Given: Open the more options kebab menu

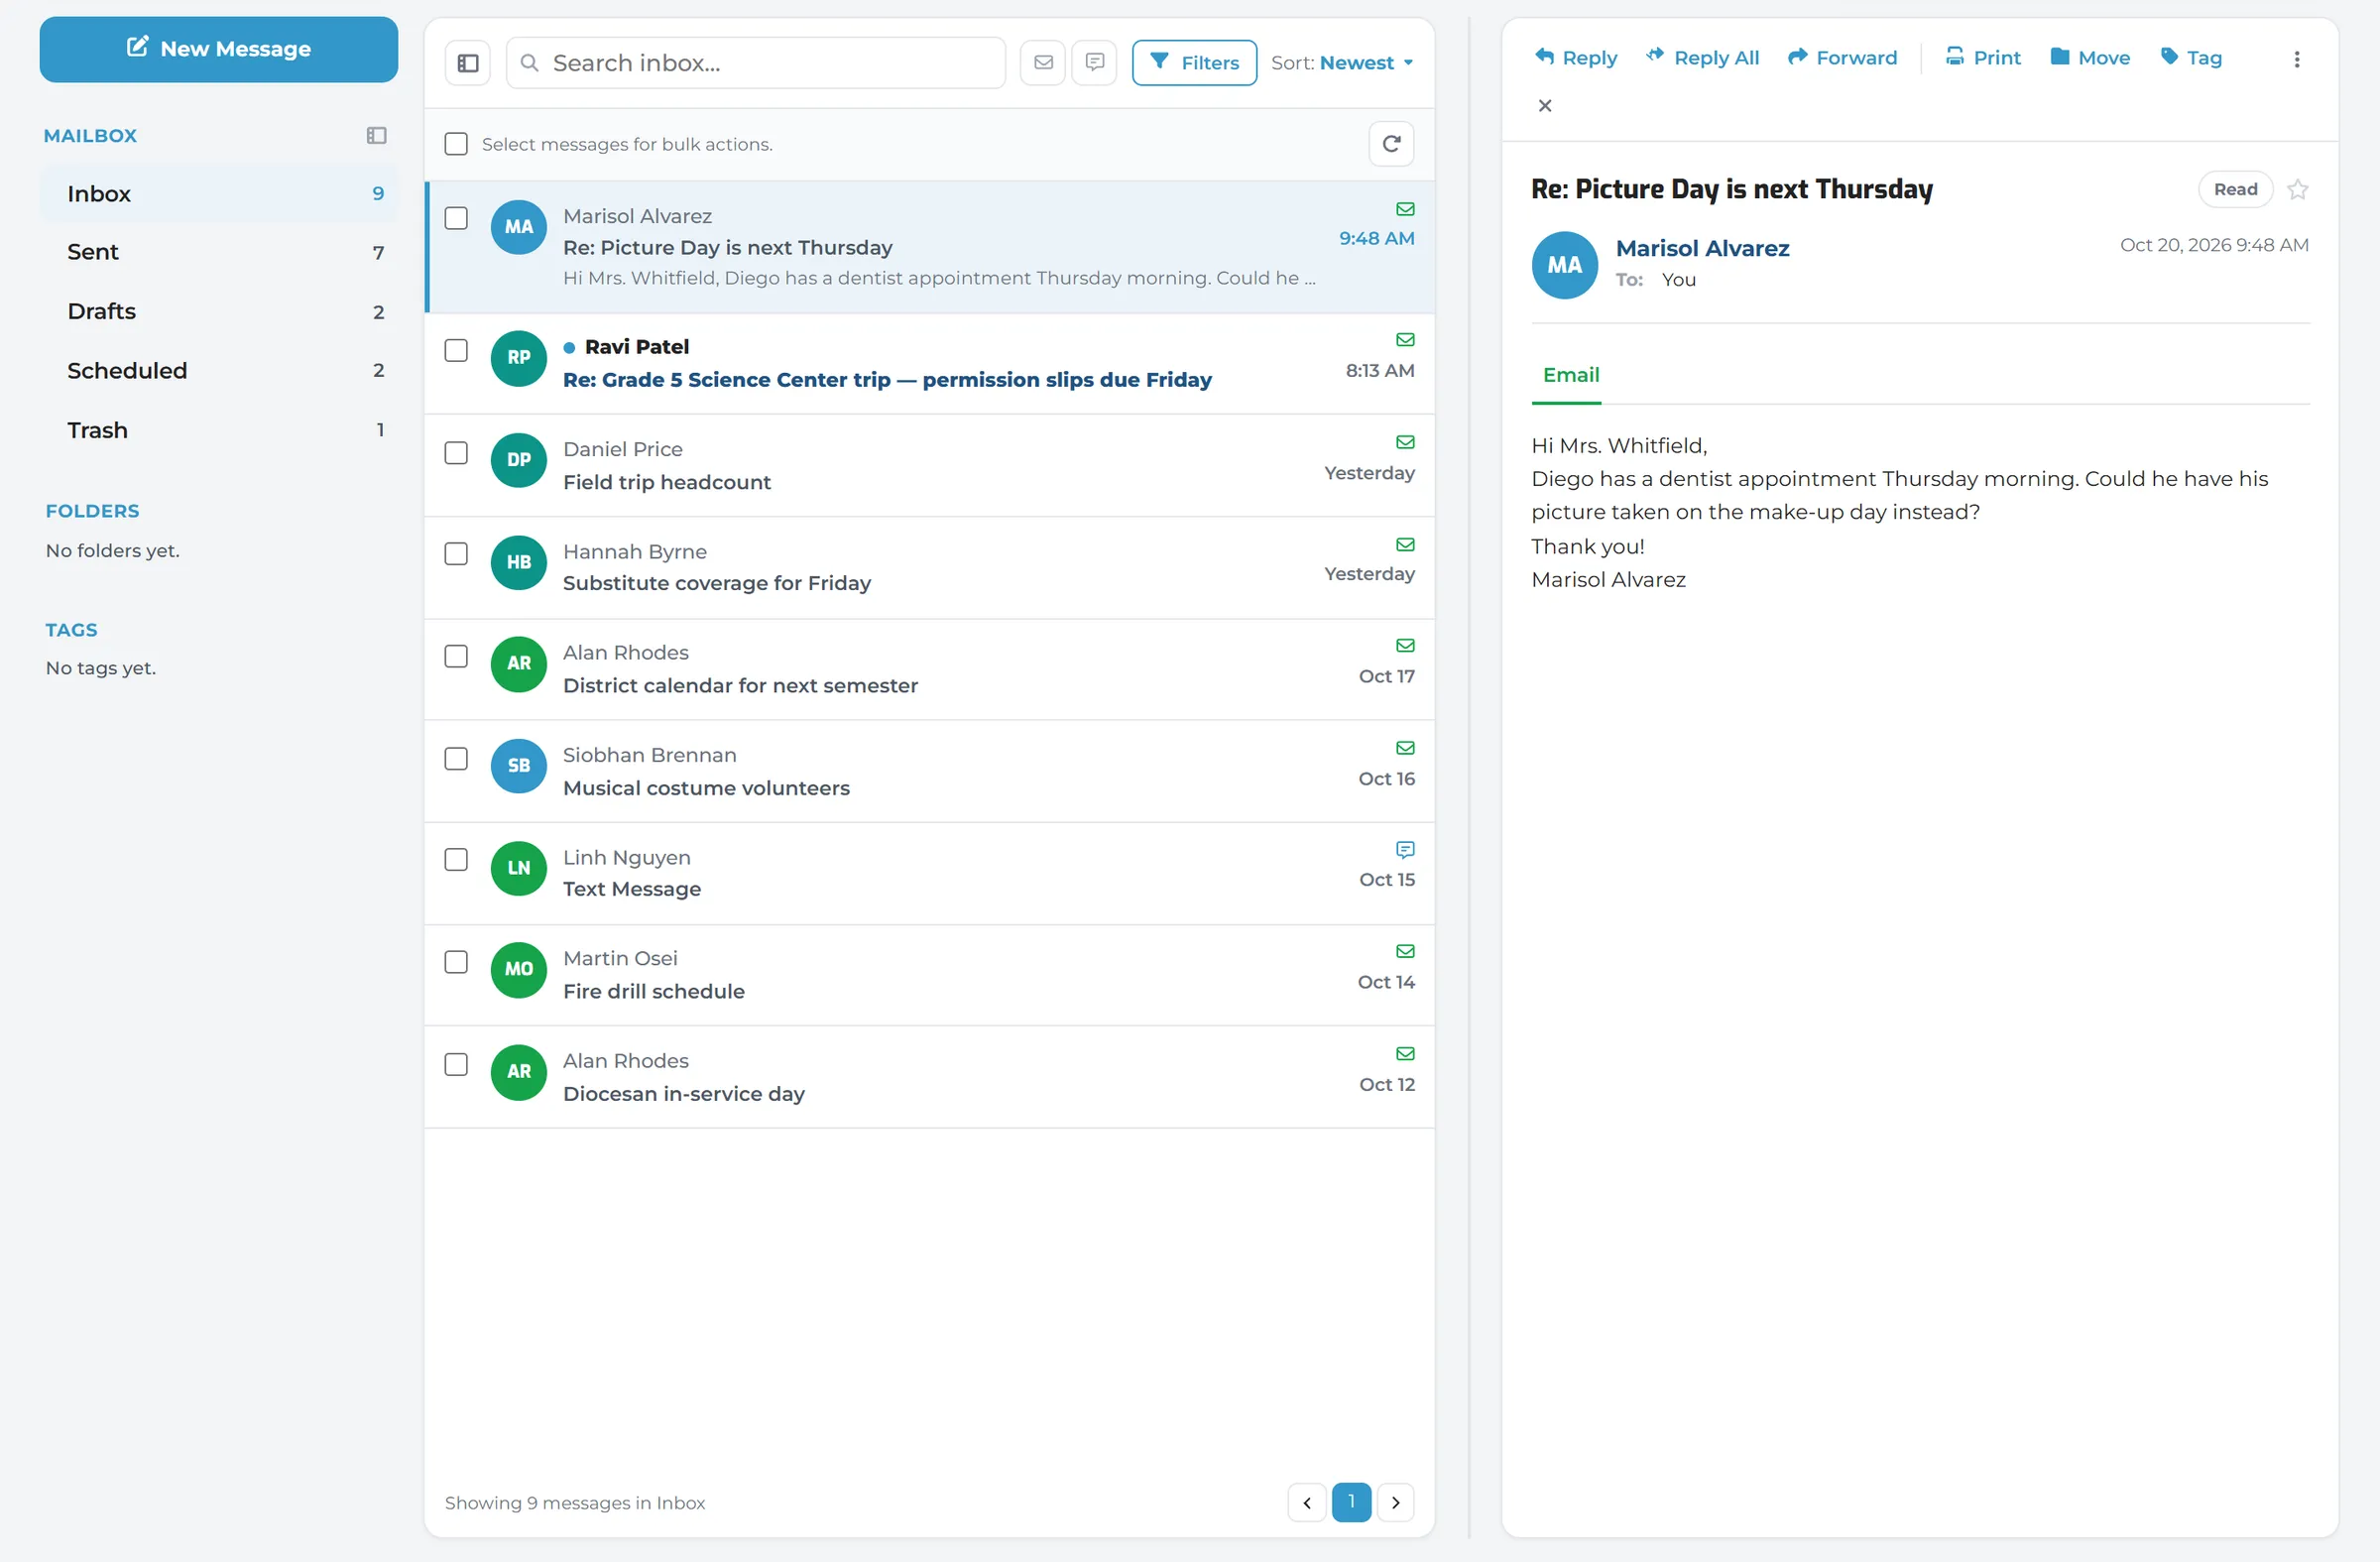Looking at the screenshot, I should point(2297,59).
